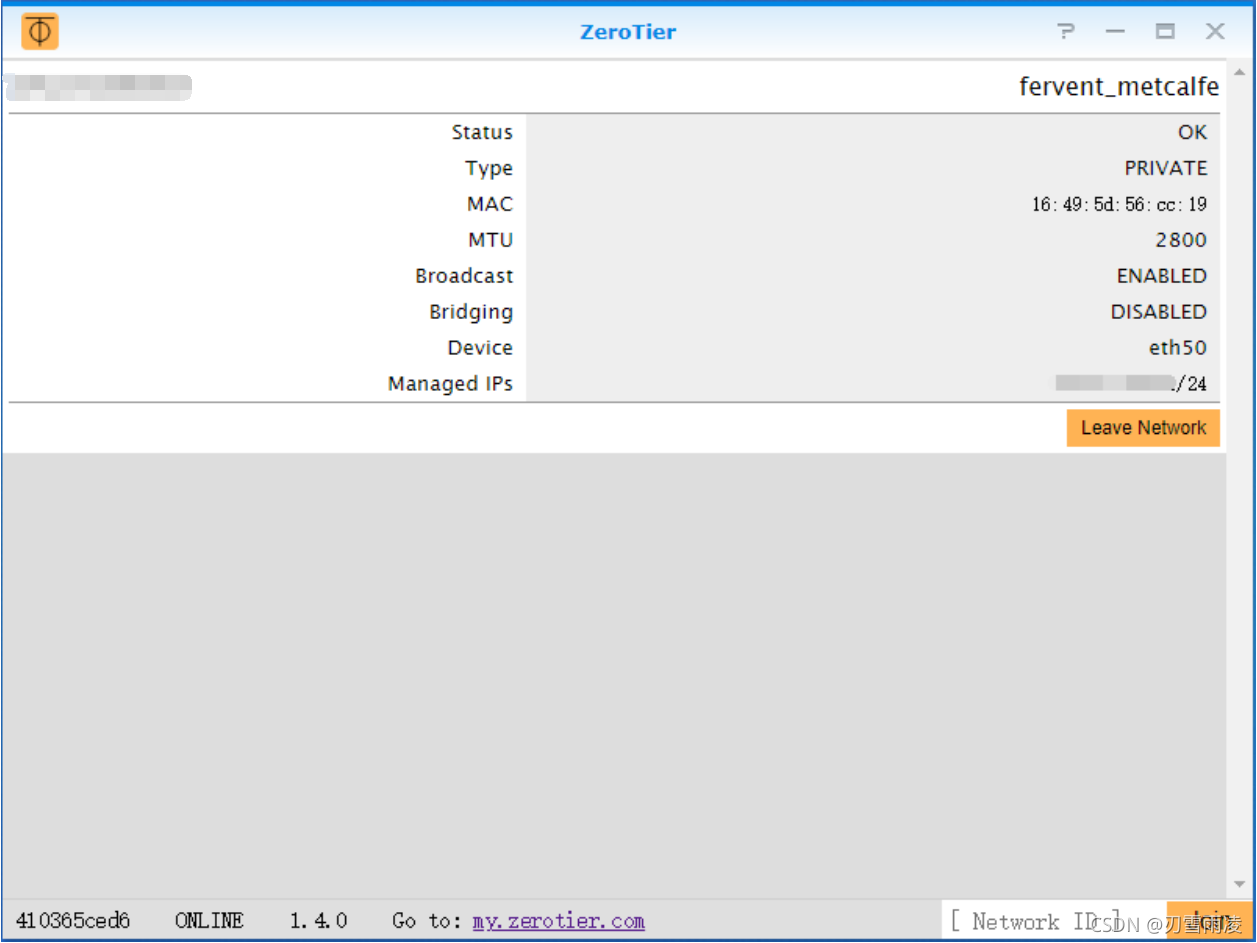This screenshot has height=943, width=1257.
Task: Select the blurred network ID text
Action: 97,88
